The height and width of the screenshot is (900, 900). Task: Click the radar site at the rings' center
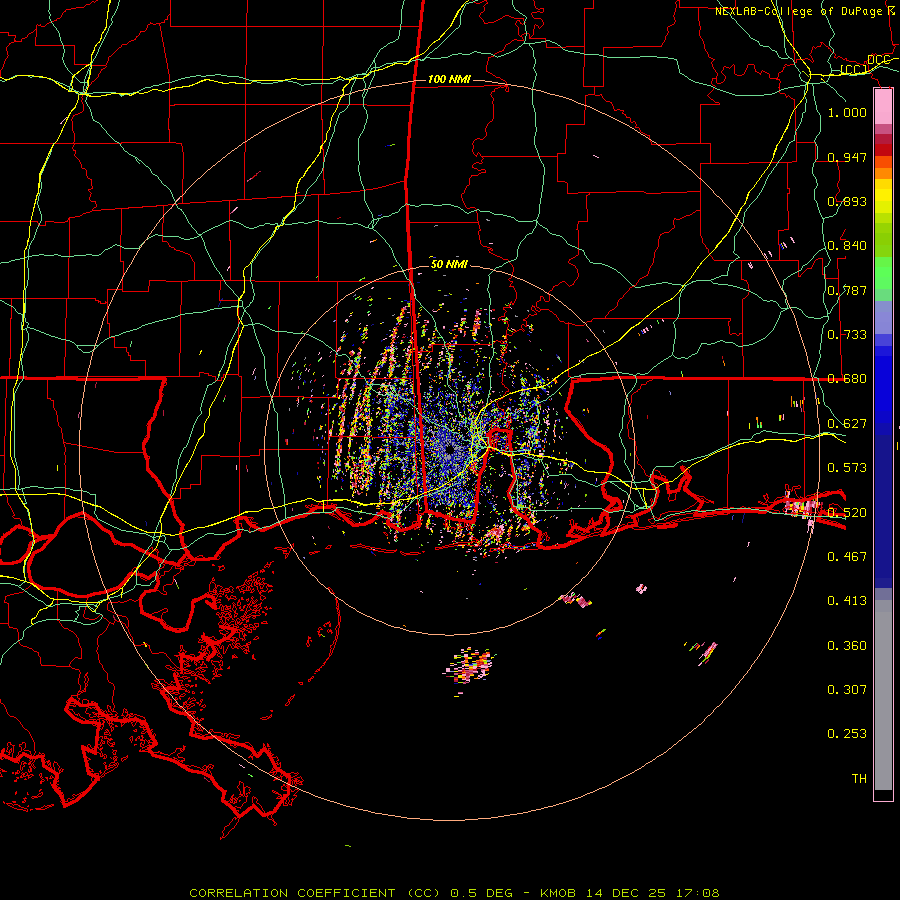coord(449,451)
